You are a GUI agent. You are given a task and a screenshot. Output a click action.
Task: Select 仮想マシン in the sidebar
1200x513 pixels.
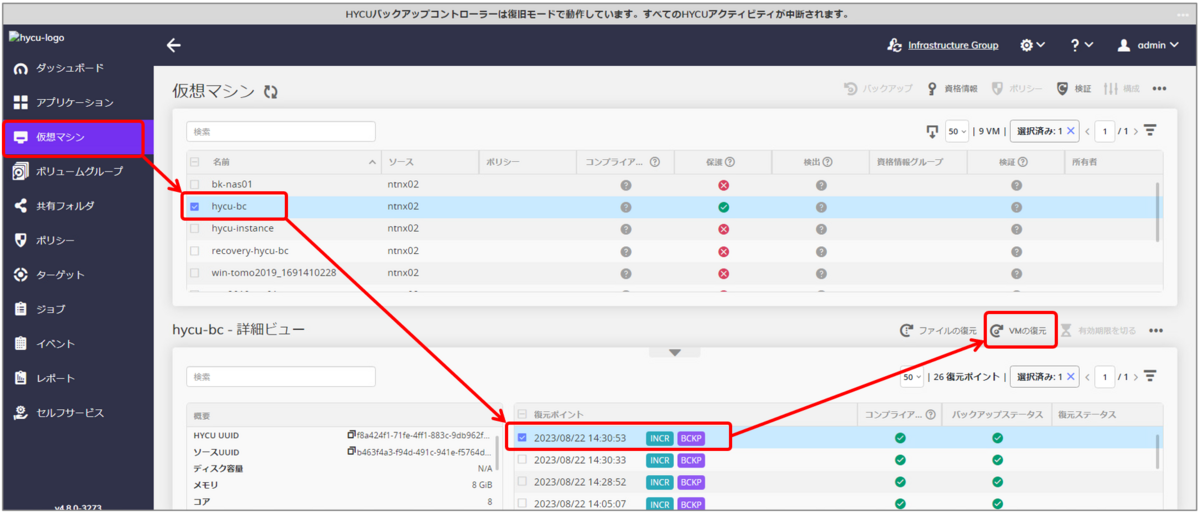[75, 137]
